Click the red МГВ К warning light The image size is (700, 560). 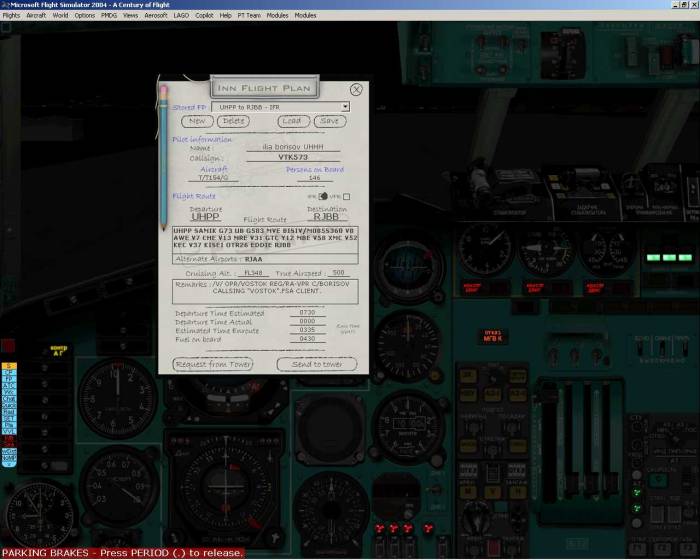click(x=492, y=335)
